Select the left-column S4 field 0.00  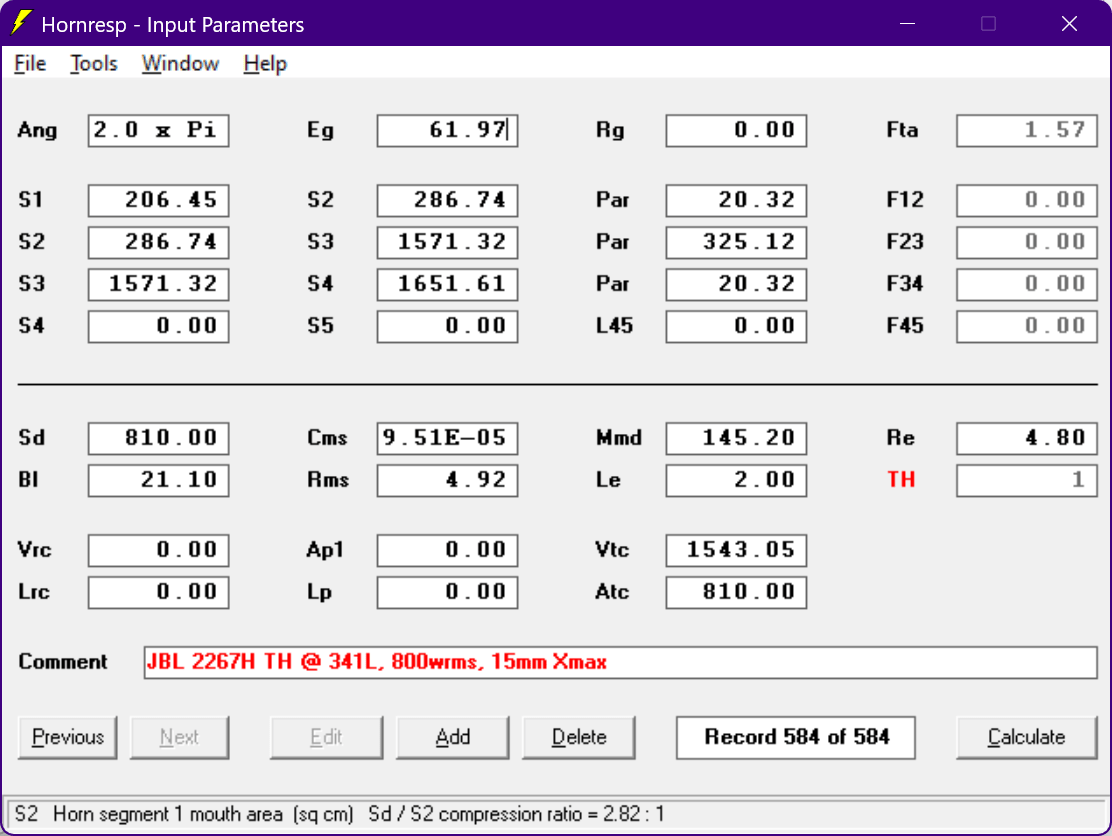point(158,326)
